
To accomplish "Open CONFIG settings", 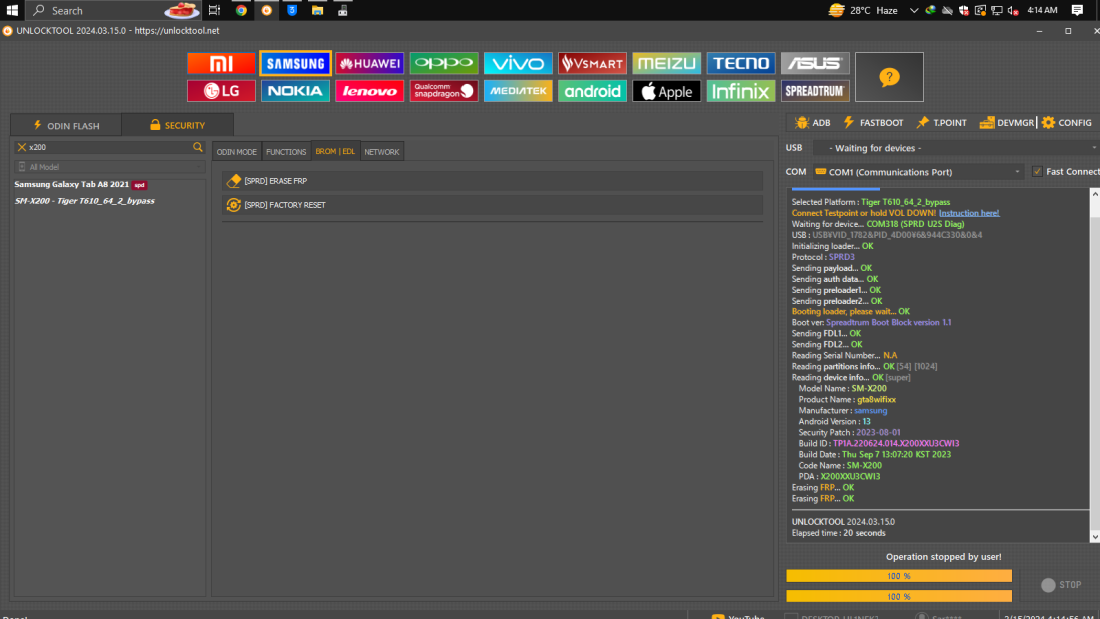I will [1066, 123].
